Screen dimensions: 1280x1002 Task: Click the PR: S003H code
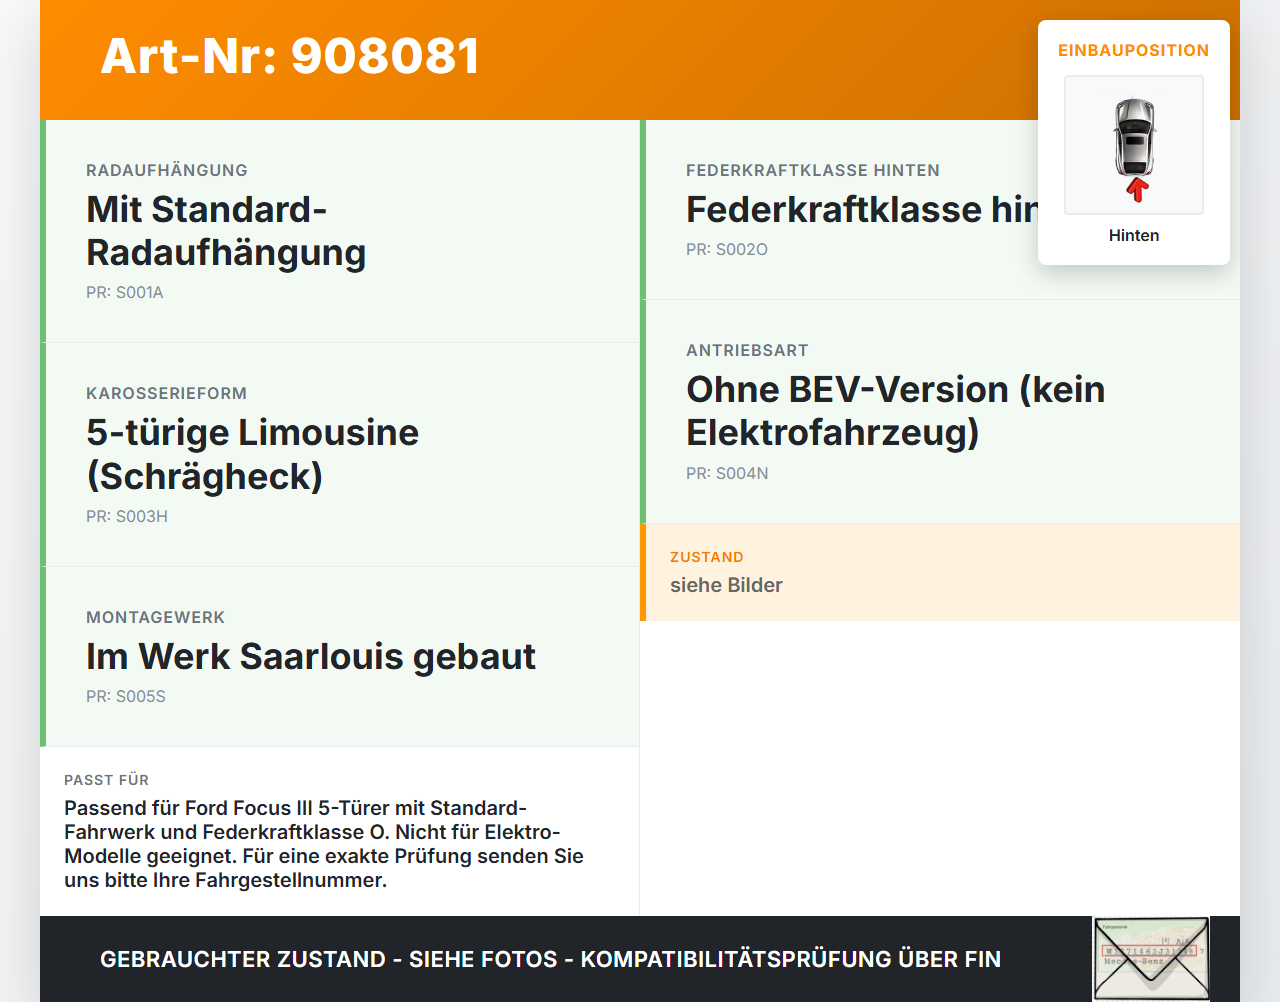[127, 517]
